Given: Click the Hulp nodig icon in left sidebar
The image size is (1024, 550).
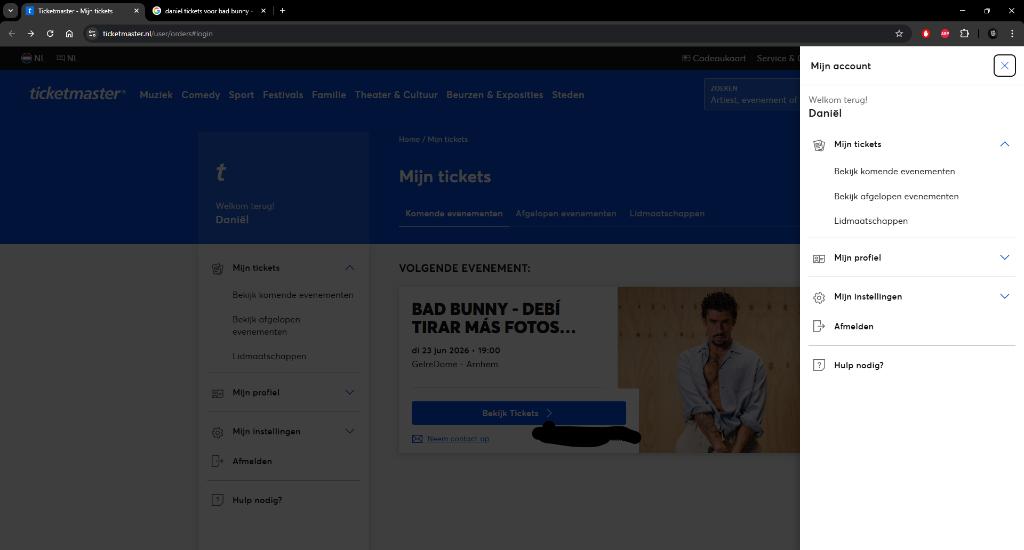Looking at the screenshot, I should point(217,500).
